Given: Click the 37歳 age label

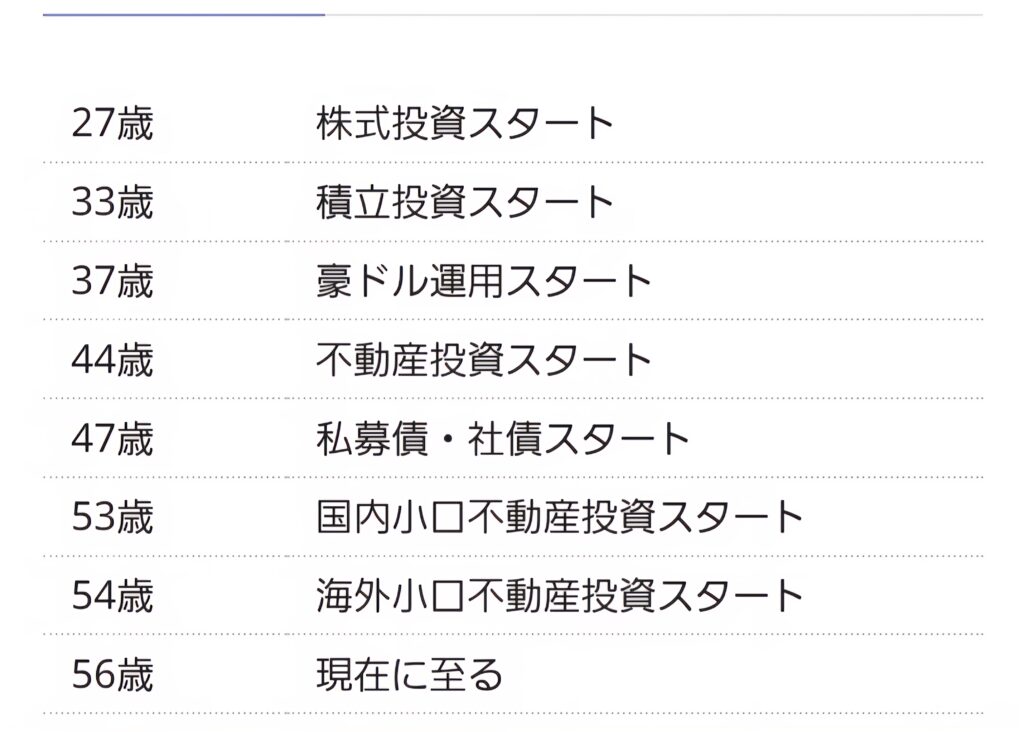Looking at the screenshot, I should point(112,282).
